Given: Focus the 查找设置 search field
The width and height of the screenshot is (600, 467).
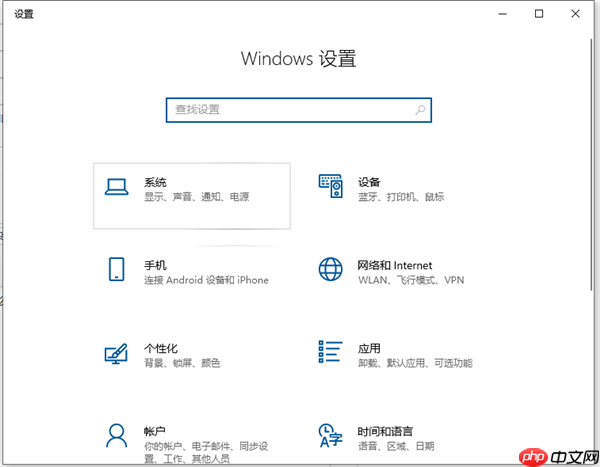Looking at the screenshot, I should (x=299, y=110).
